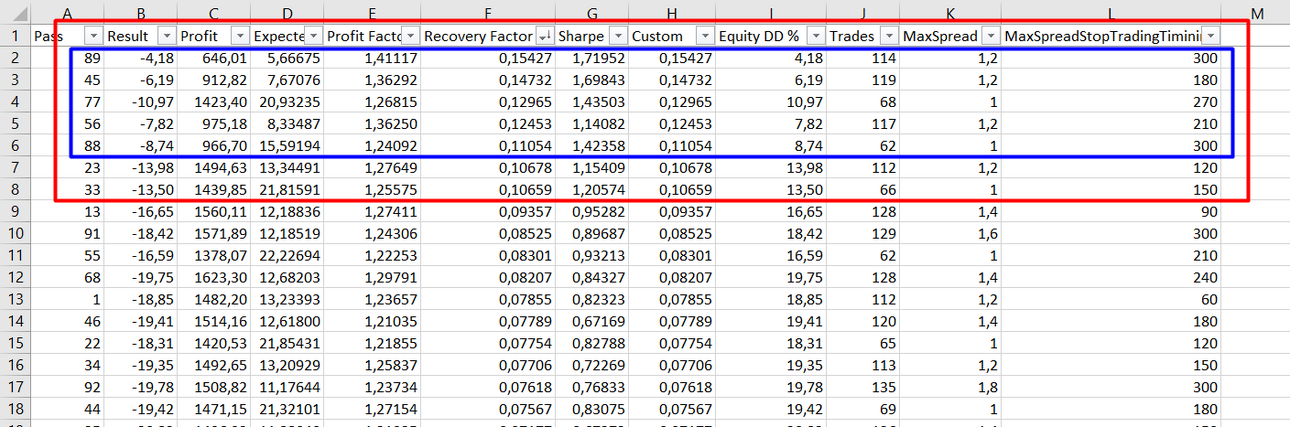Select row 12 header
This screenshot has height=427, width=1290.
coord(15,277)
